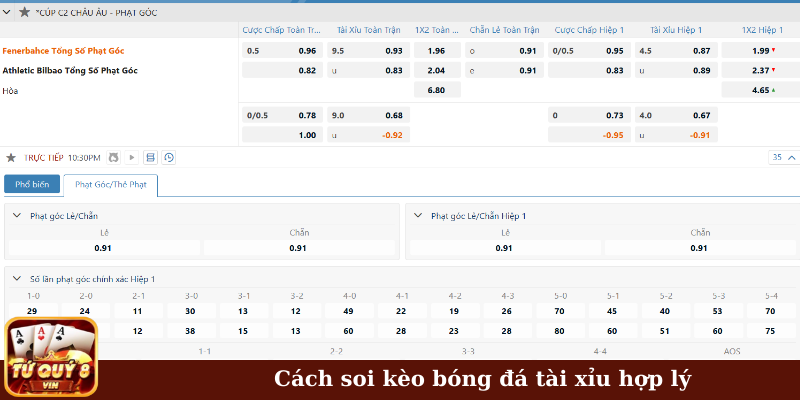Select Fenerbahce 1X2 odds 1.96
The width and height of the screenshot is (800, 400).
click(x=437, y=51)
